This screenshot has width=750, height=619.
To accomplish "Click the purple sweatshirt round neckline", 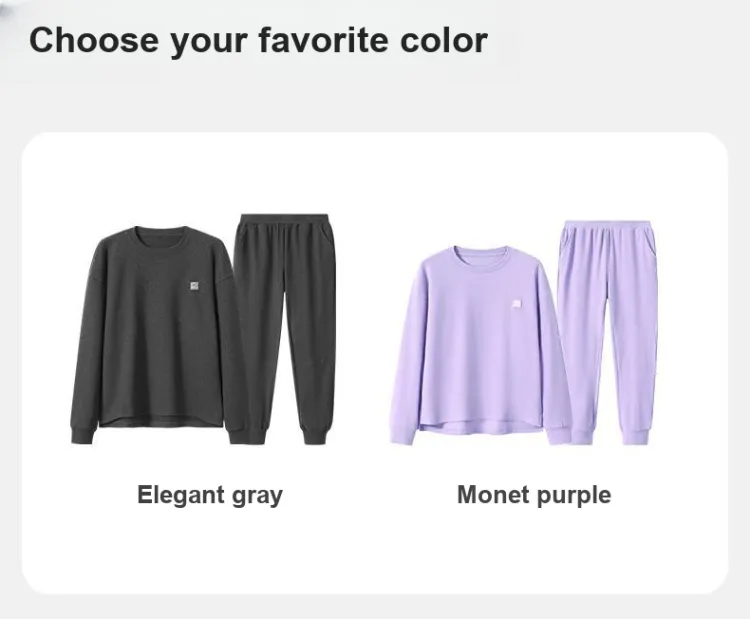I will tap(481, 254).
